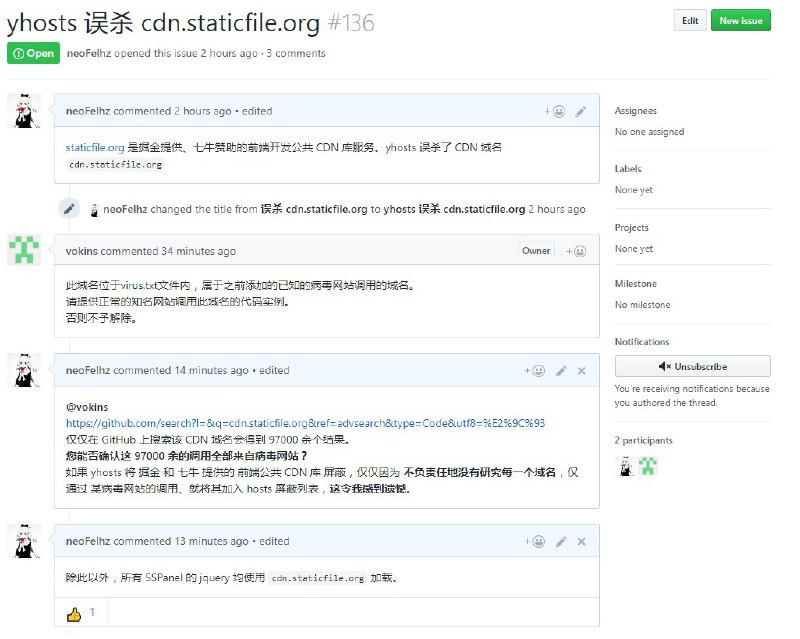Open neoFelhz's avatar on 14 minutes ago comment
Screen dimensions: 800x639
click(24, 370)
